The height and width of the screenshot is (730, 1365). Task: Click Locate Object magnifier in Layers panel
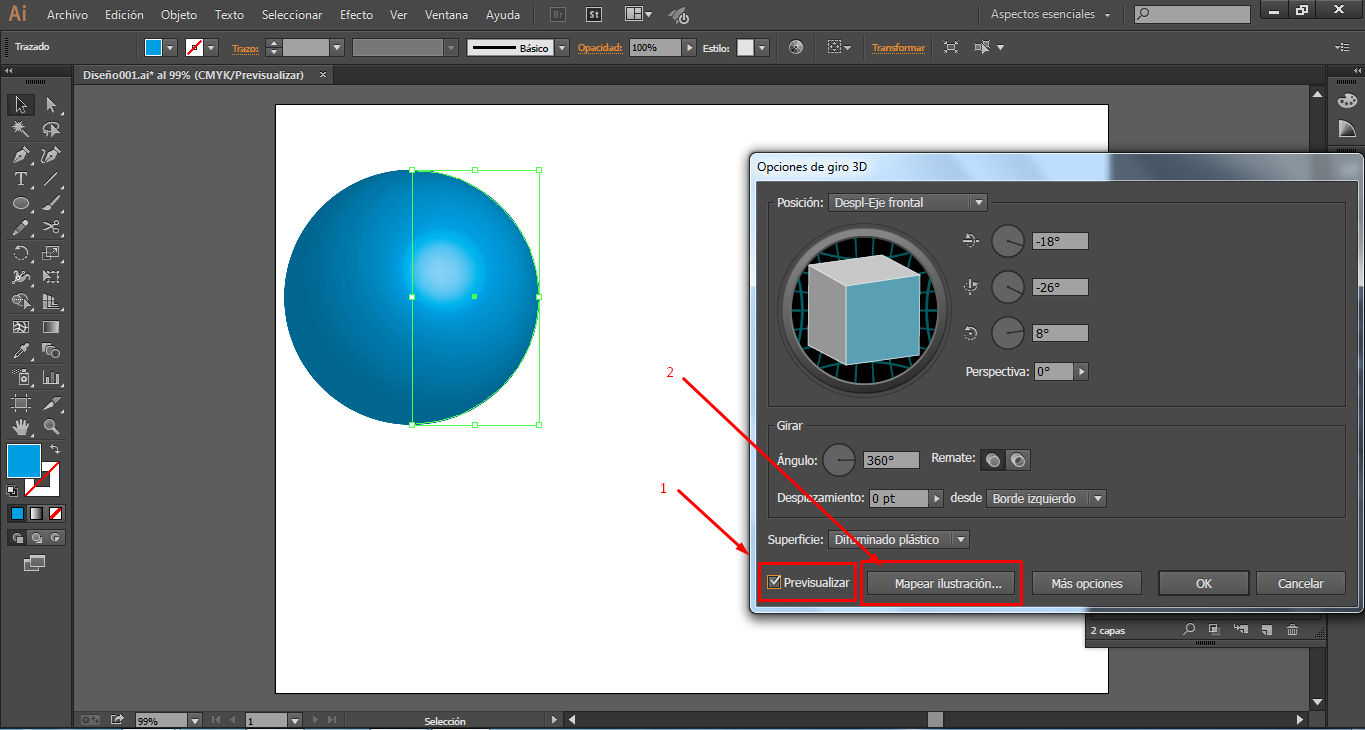(x=1189, y=630)
